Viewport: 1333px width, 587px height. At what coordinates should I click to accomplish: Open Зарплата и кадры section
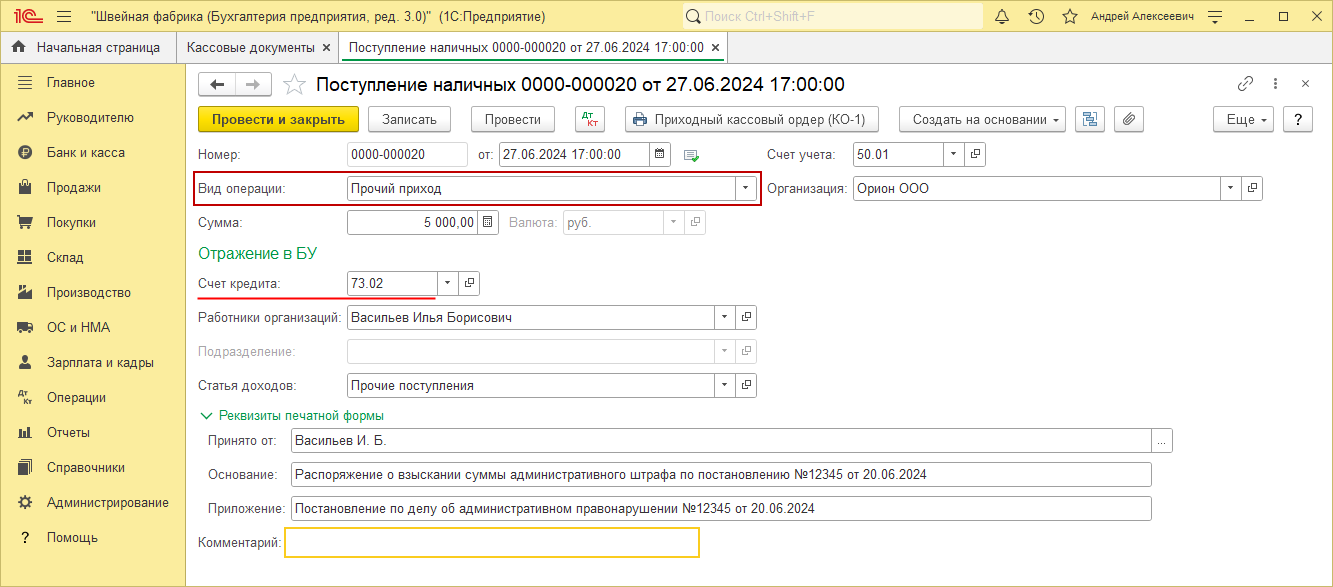[92, 362]
